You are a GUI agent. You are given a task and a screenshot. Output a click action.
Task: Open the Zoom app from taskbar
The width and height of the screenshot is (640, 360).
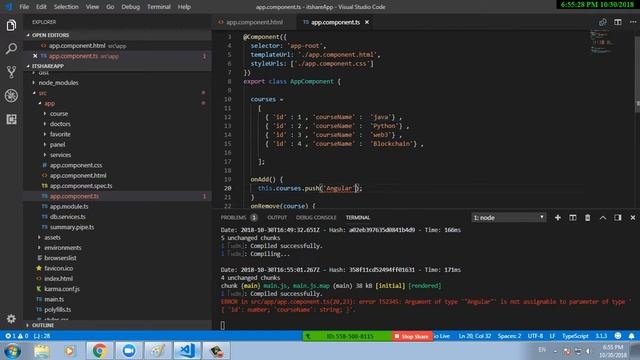coord(129,351)
